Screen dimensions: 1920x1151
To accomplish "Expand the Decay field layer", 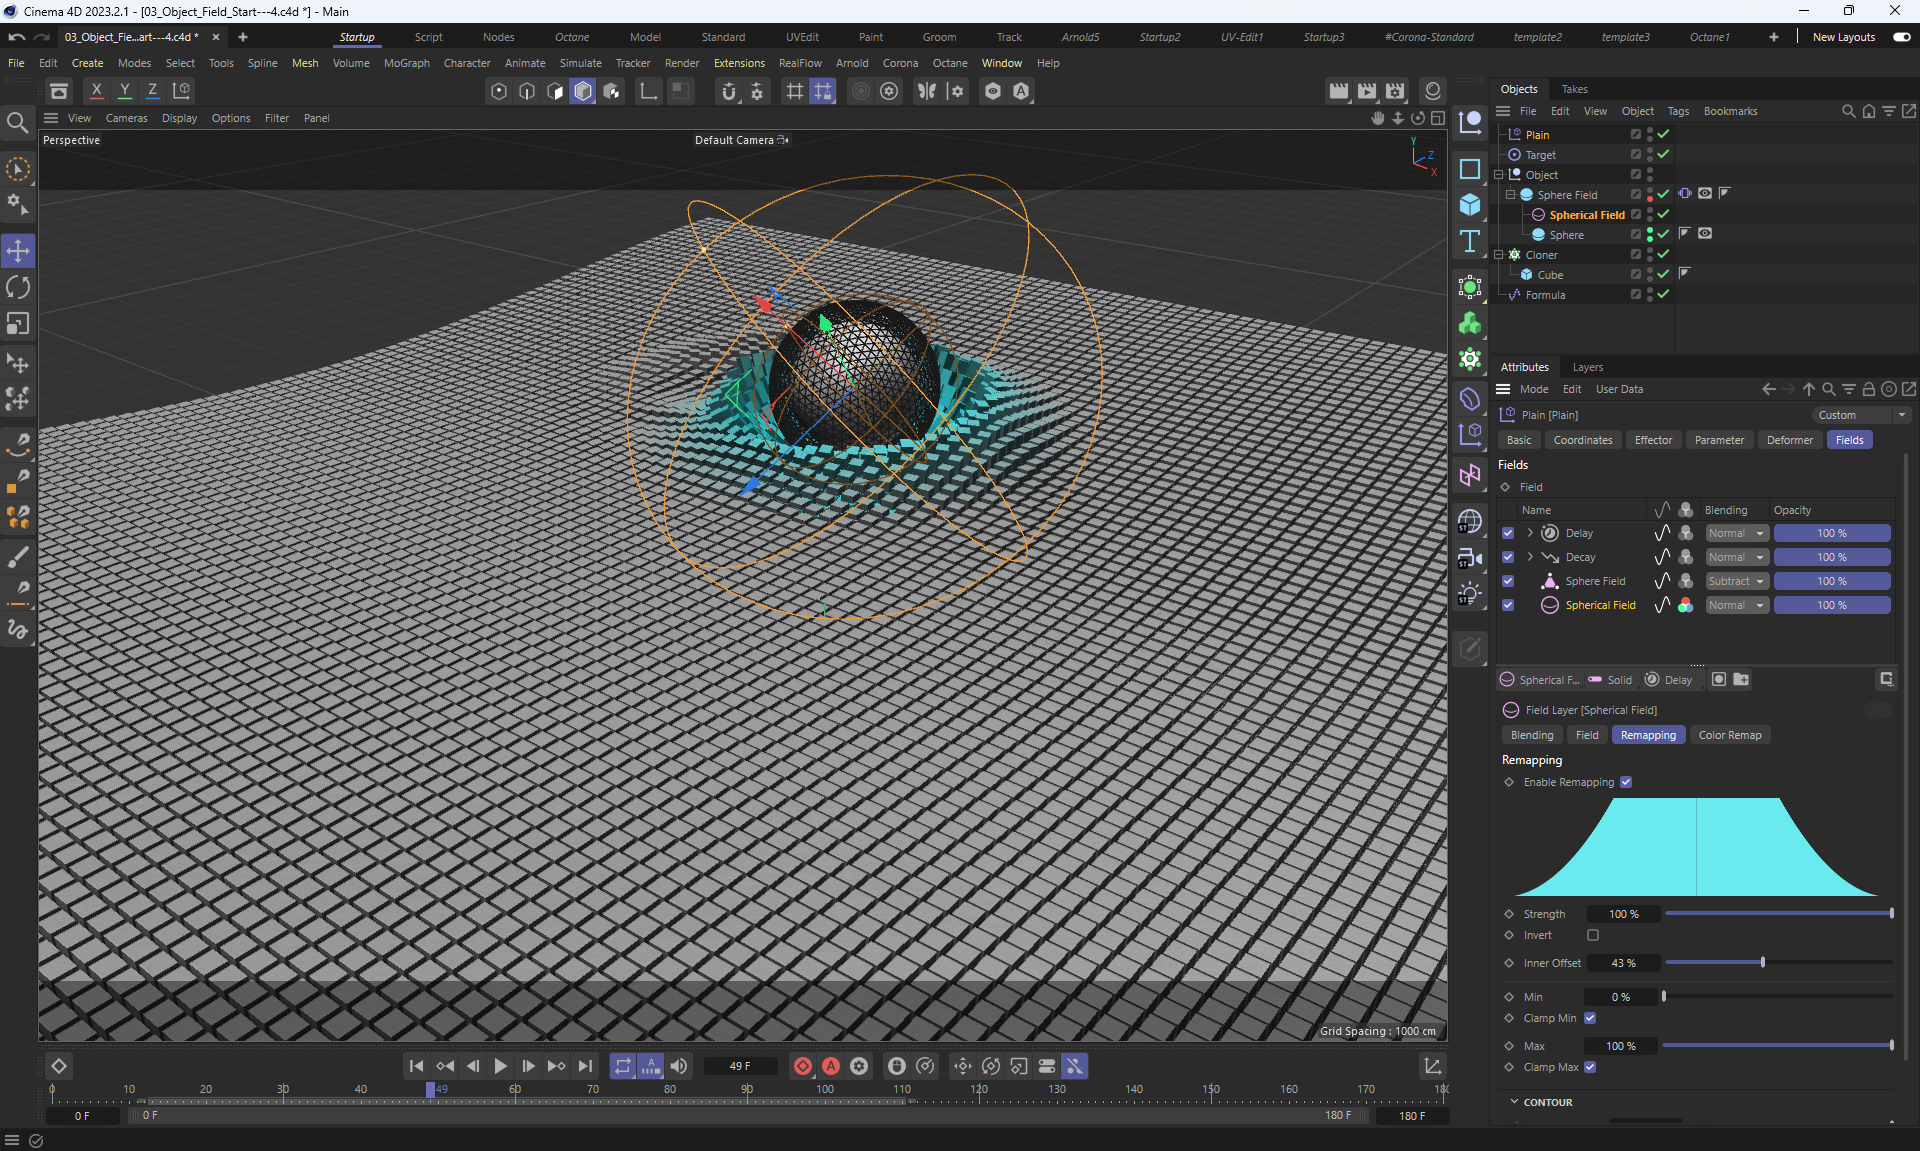I will (x=1530, y=557).
